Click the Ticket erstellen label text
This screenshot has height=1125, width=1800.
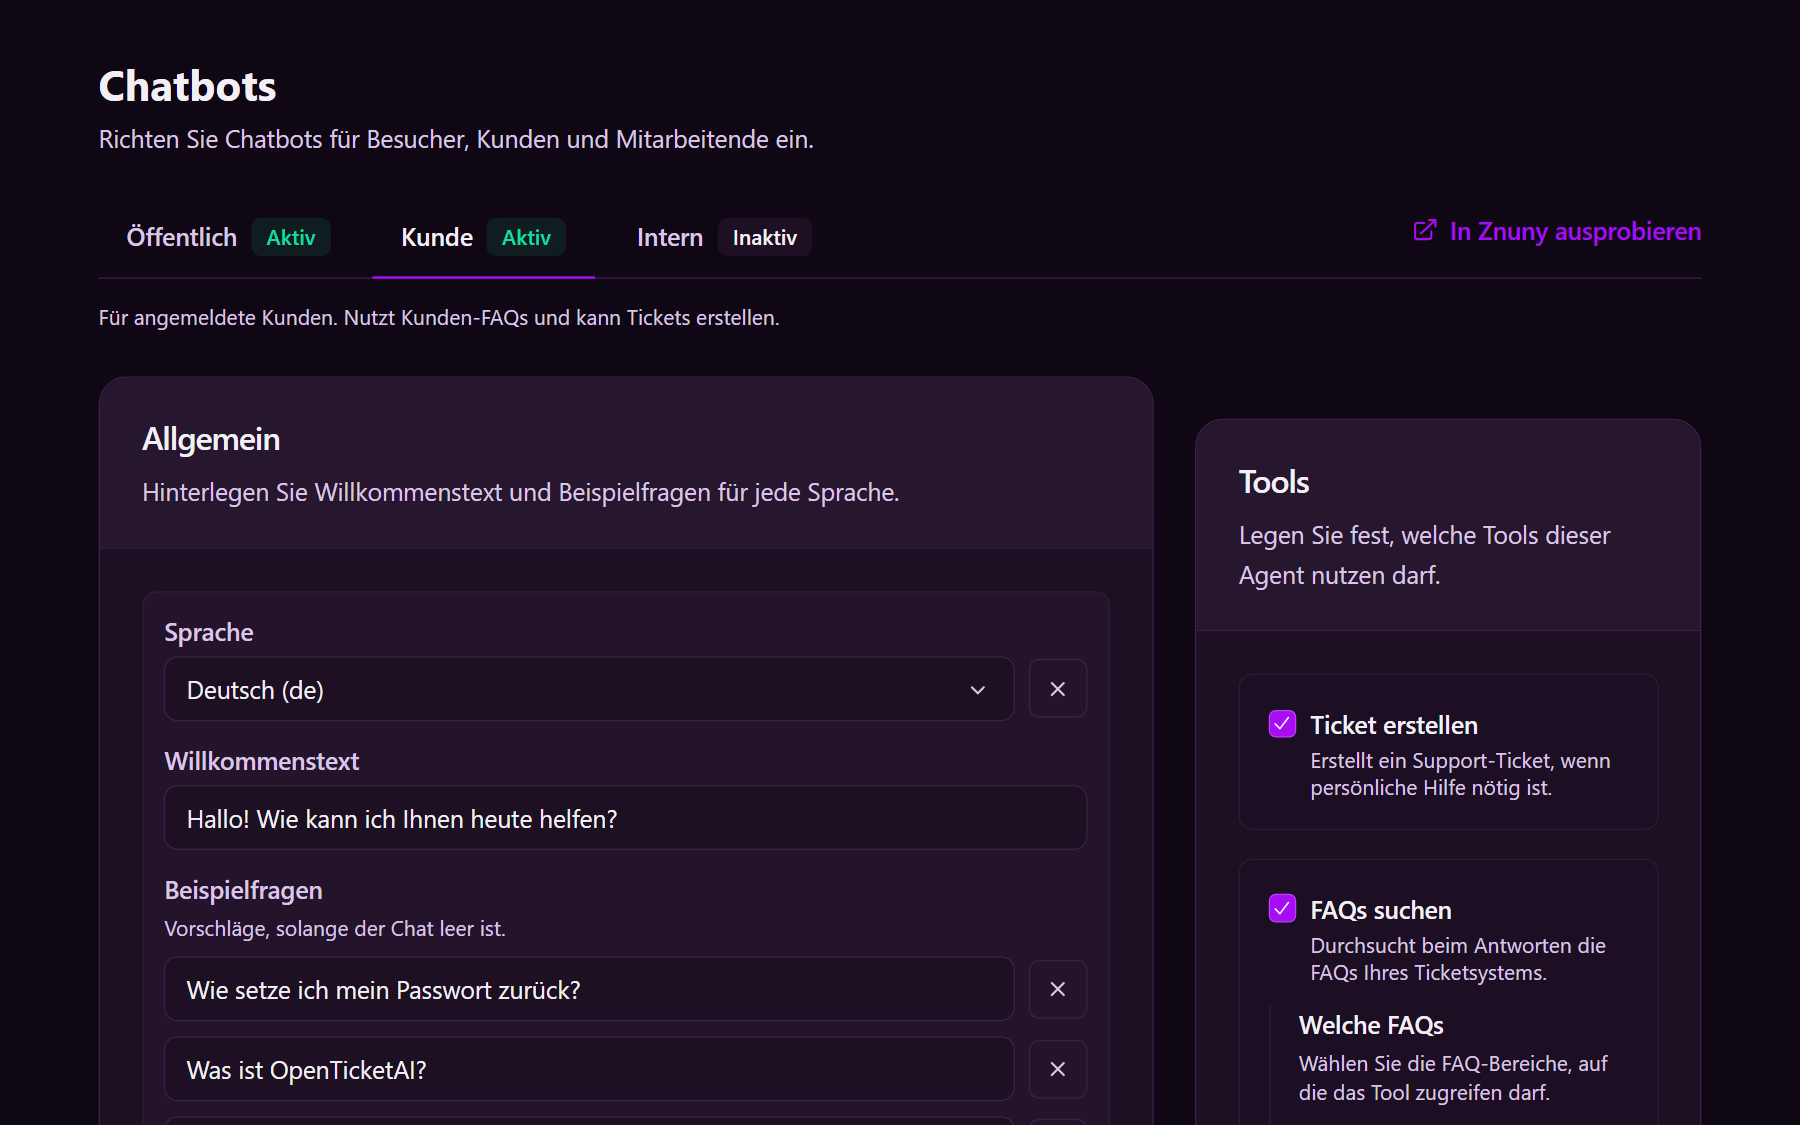click(x=1394, y=725)
